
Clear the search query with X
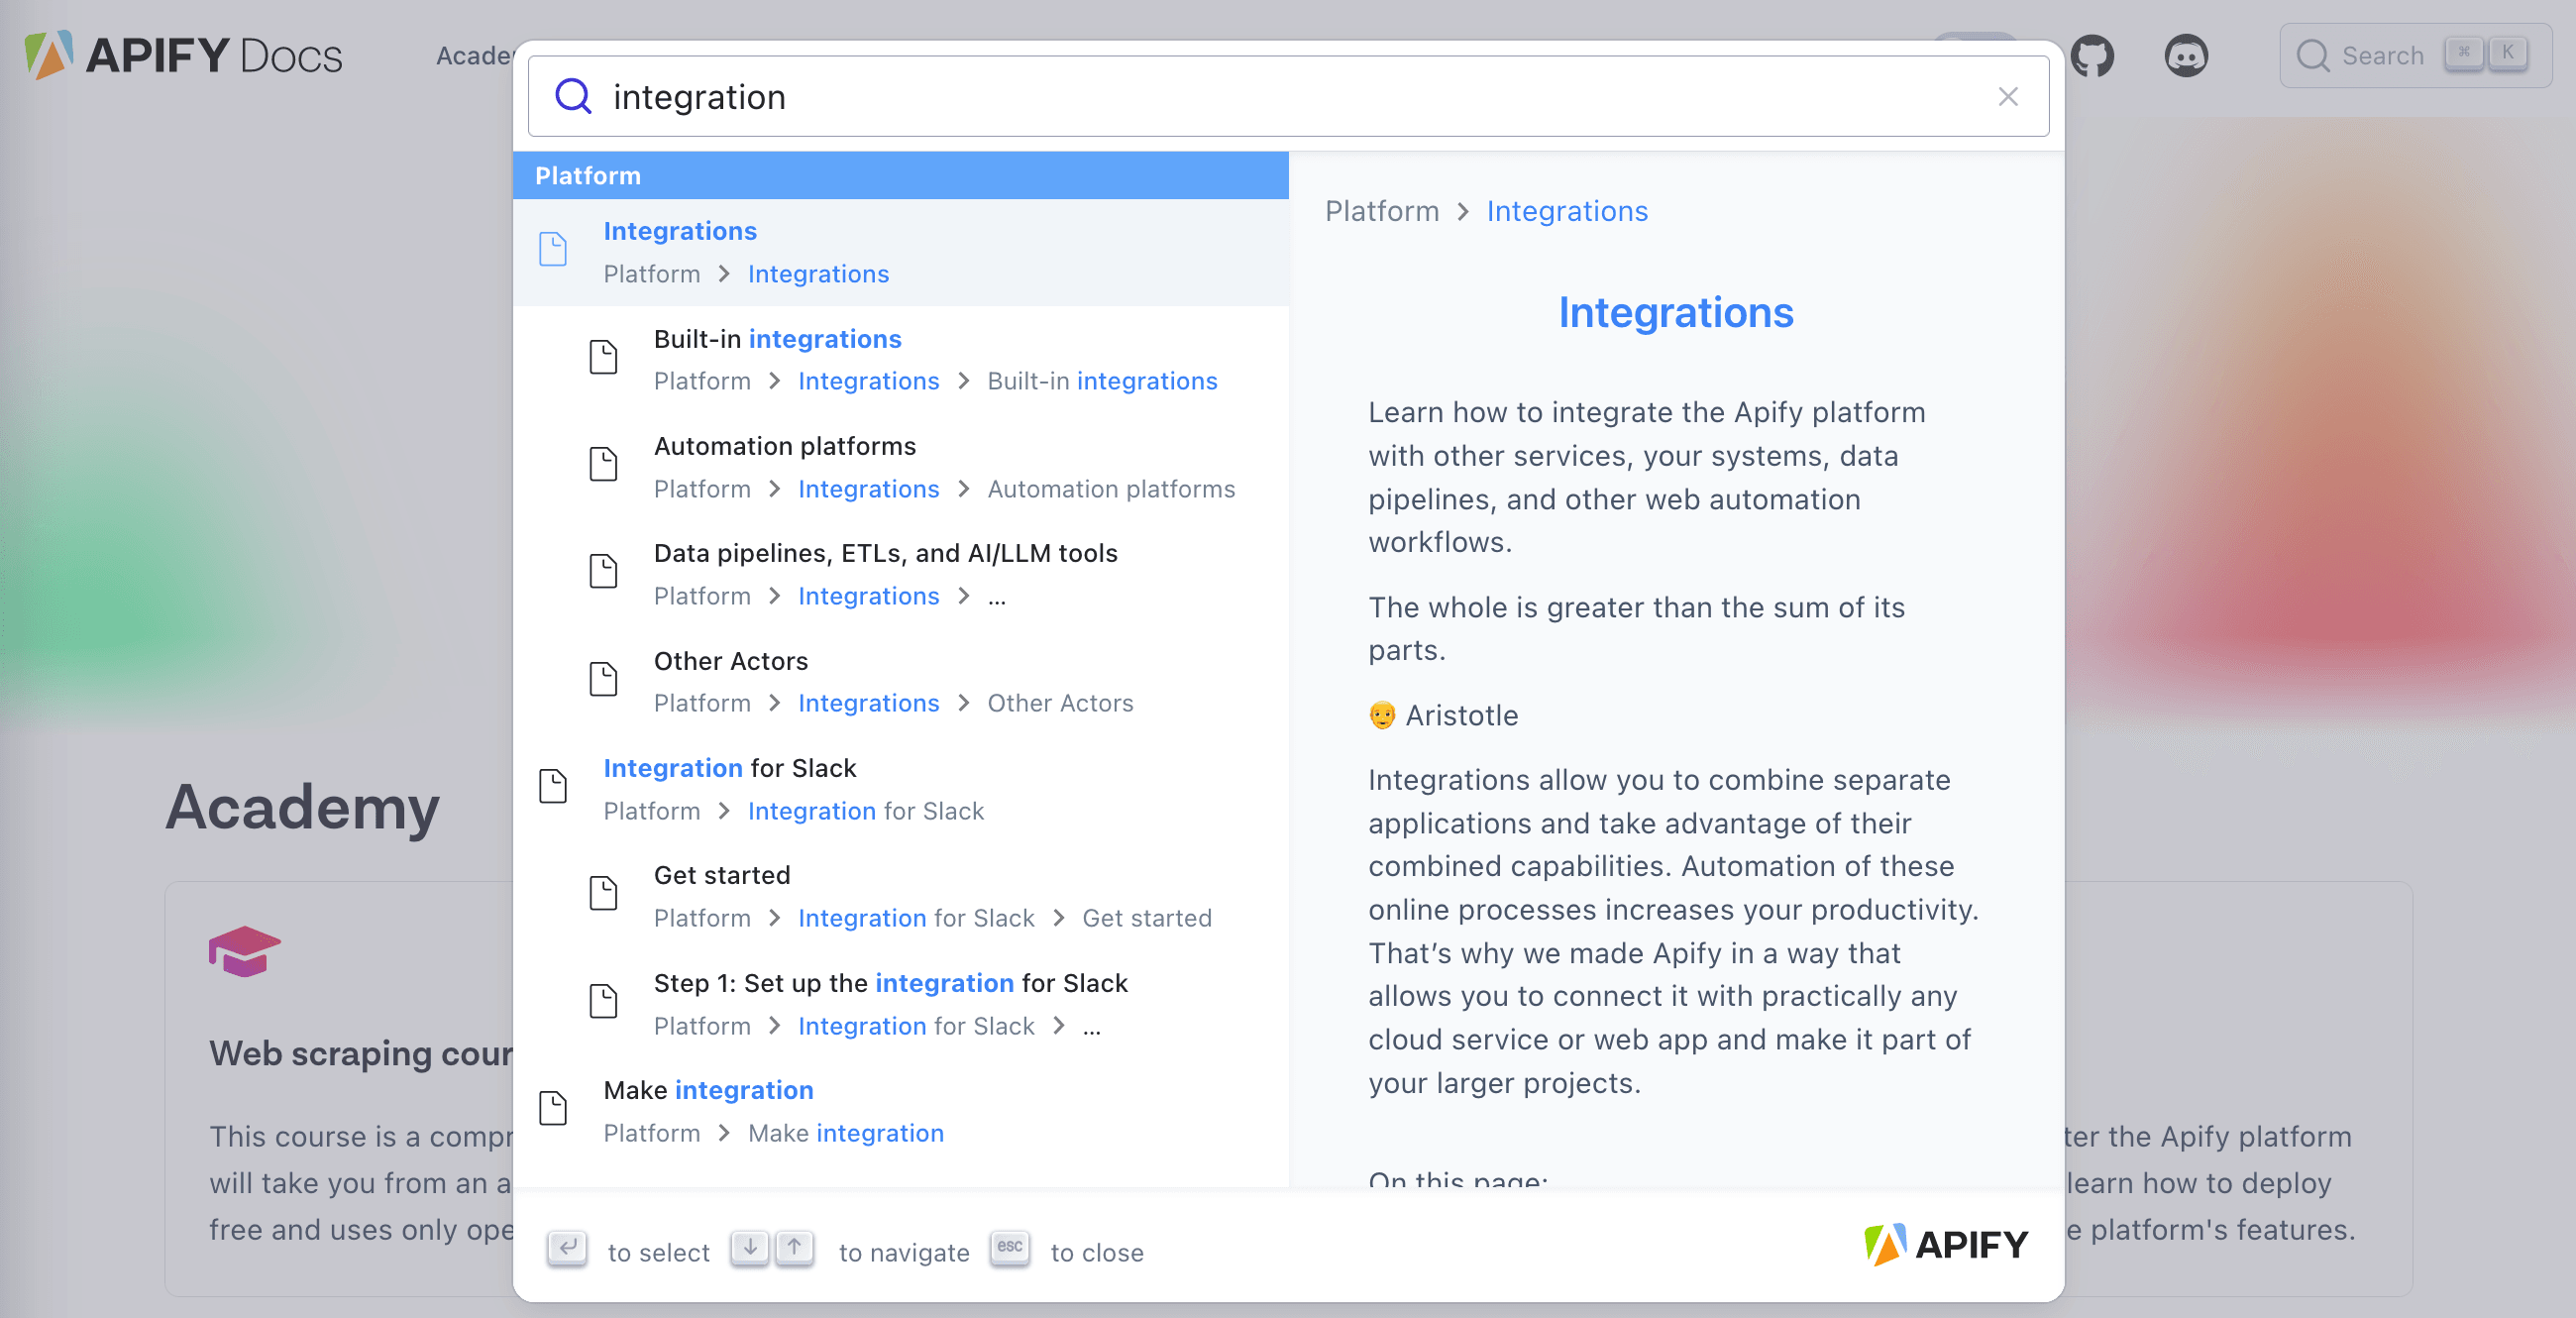point(2007,97)
